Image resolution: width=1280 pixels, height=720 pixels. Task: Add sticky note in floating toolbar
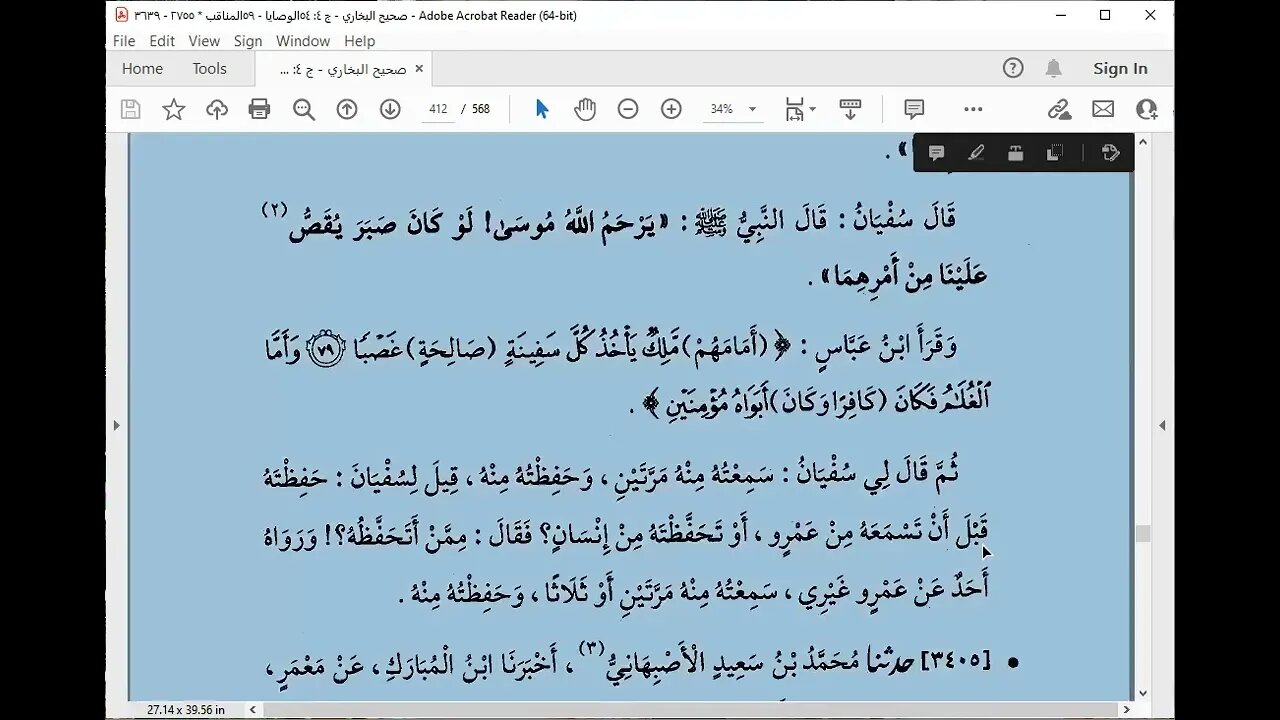click(937, 153)
